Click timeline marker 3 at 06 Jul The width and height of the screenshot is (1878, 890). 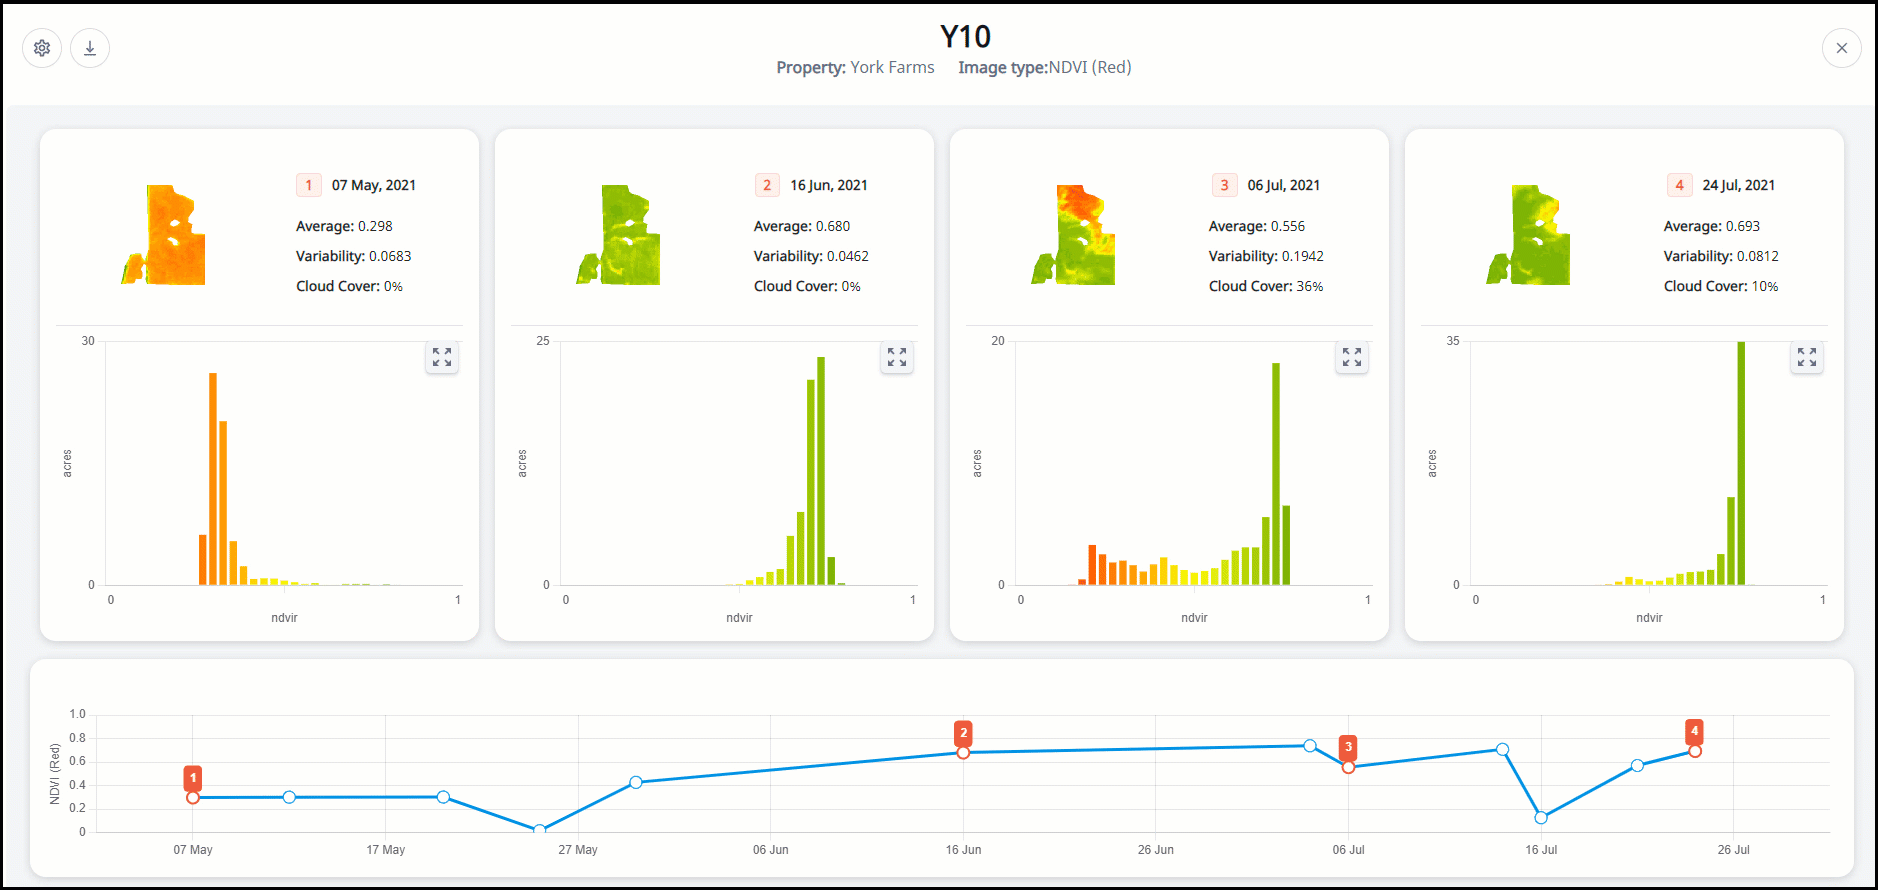(x=1348, y=747)
